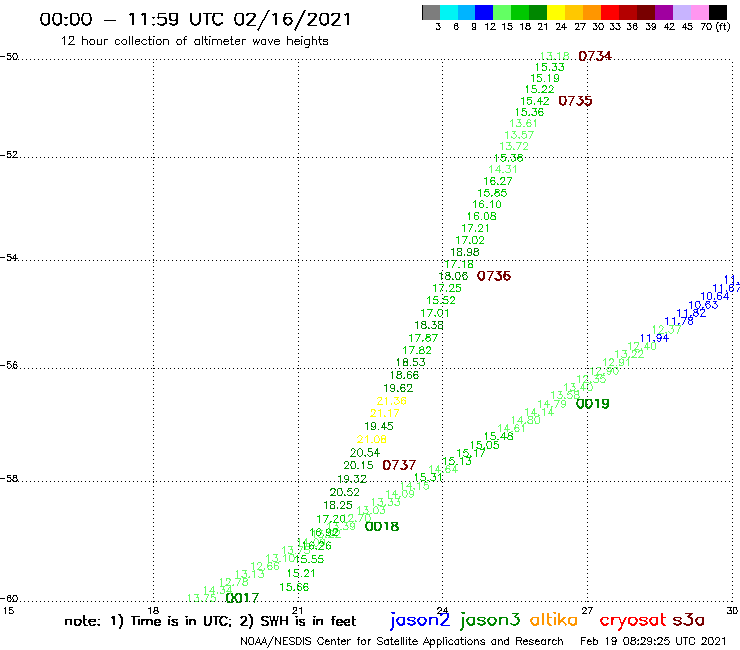This screenshot has height=650, width=740.
Task: Click the 17.87 wave height reading
Action: 423,338
